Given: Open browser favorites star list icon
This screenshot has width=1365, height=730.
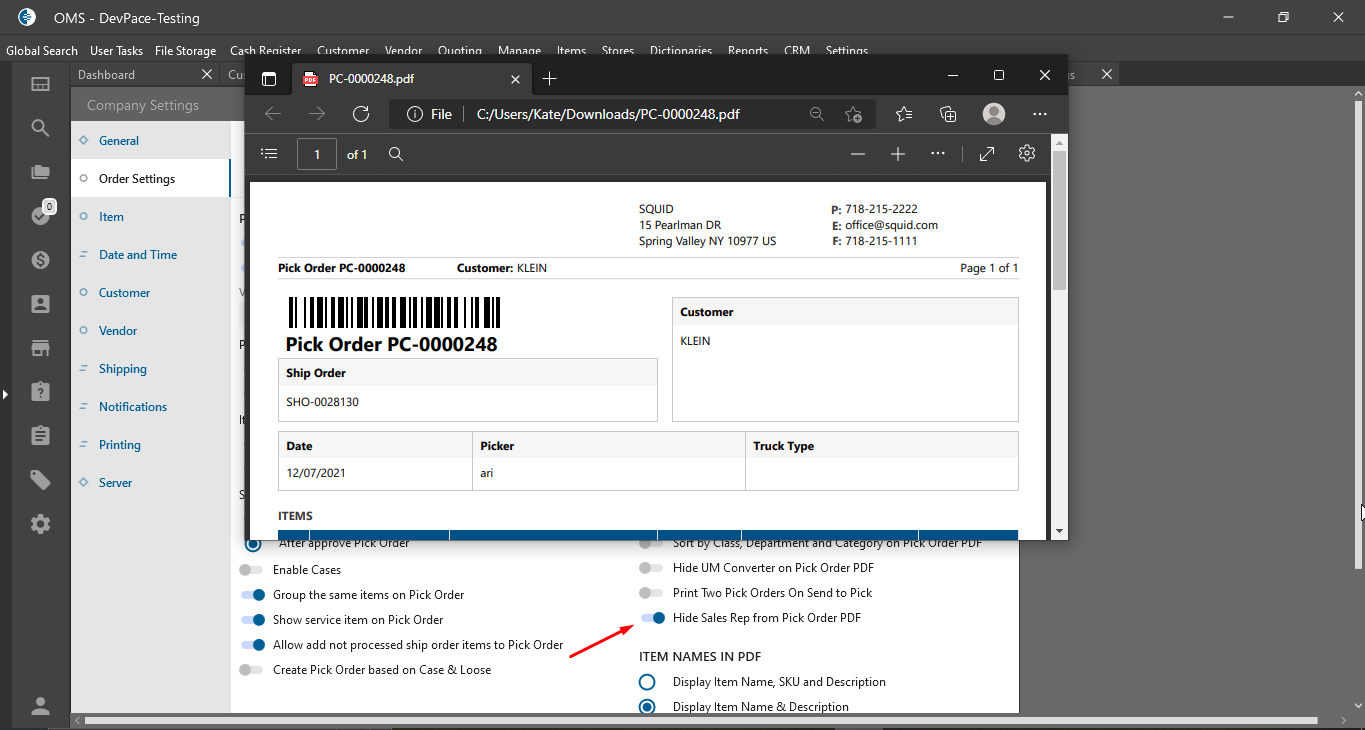Looking at the screenshot, I should pyautogui.click(x=904, y=114).
